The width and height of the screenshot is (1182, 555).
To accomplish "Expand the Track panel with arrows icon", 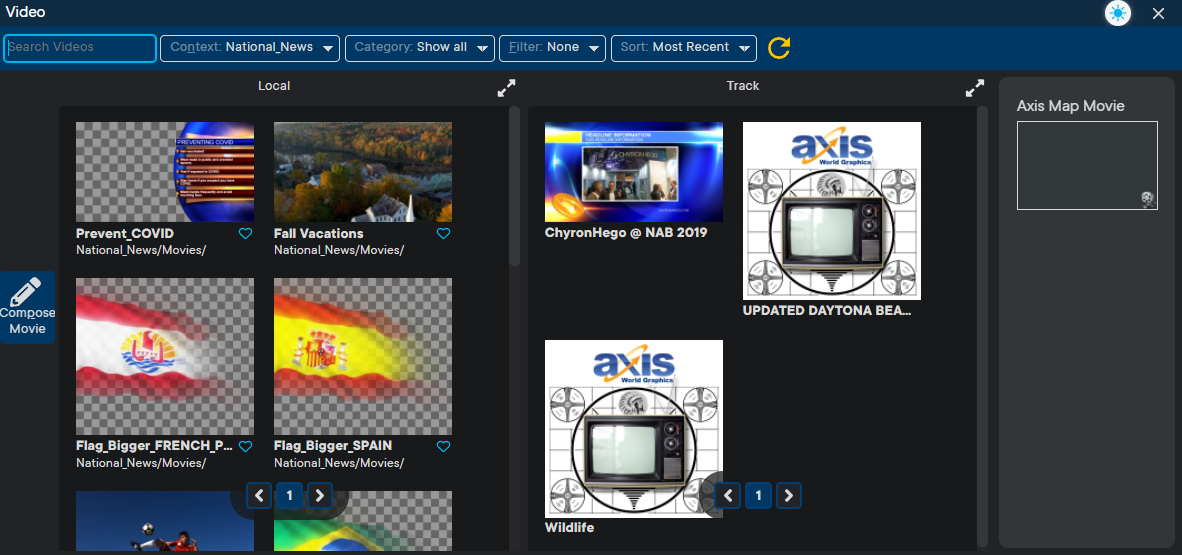I will [x=974, y=88].
